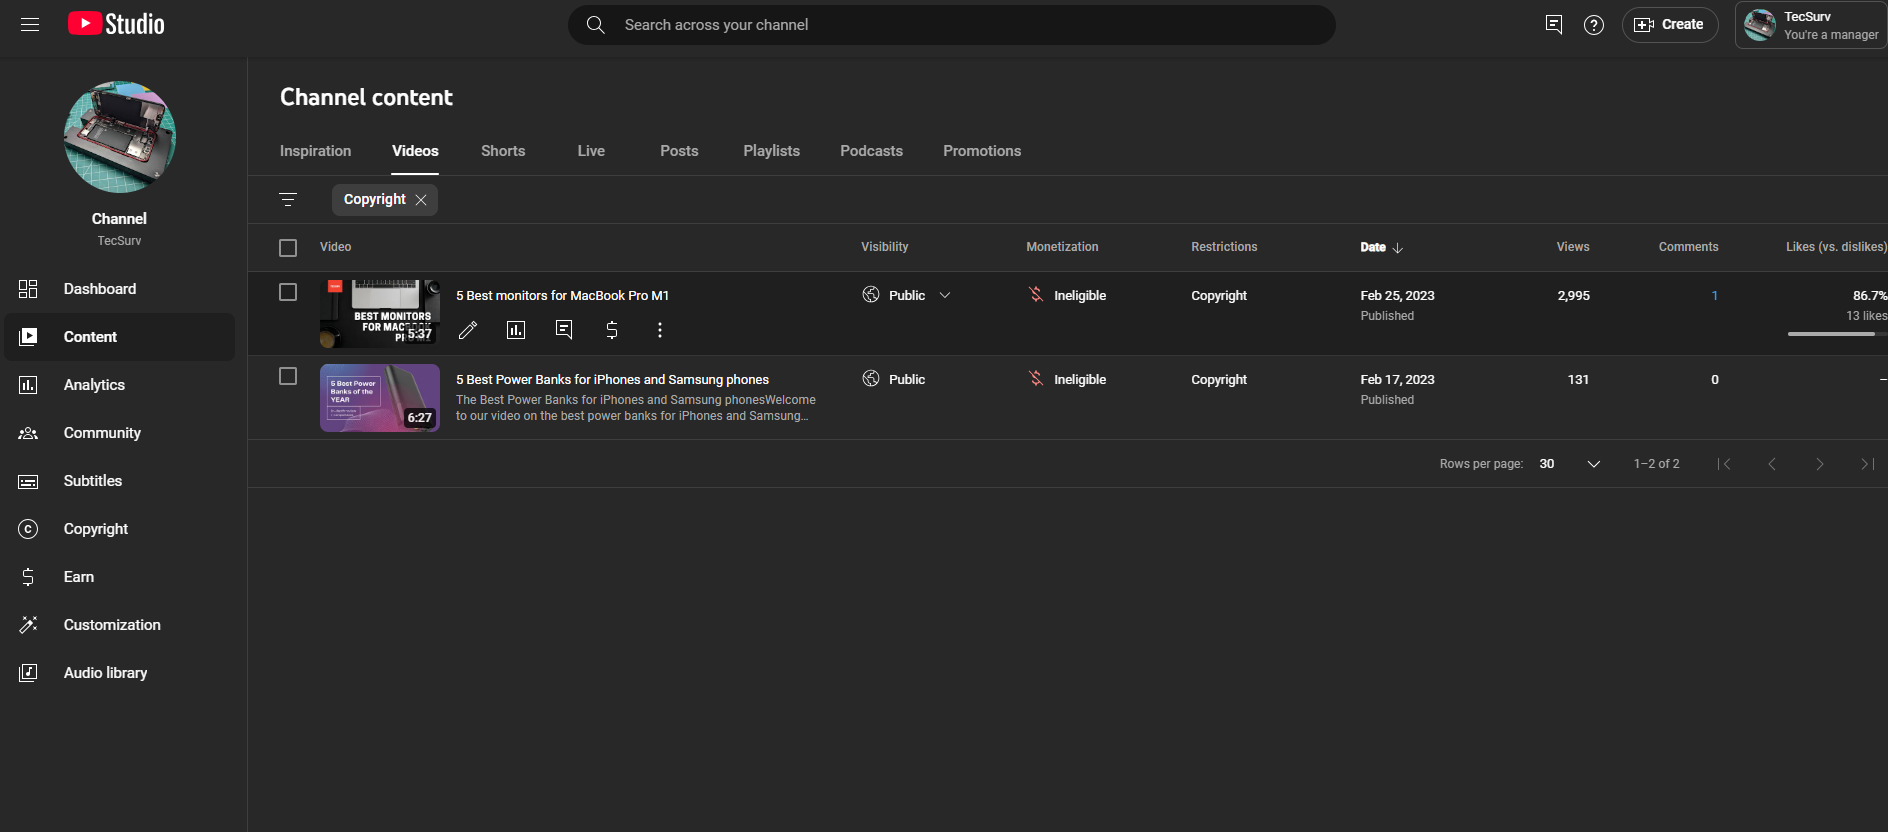Image resolution: width=1888 pixels, height=832 pixels.
Task: Go to the previous page of results
Action: click(1772, 464)
